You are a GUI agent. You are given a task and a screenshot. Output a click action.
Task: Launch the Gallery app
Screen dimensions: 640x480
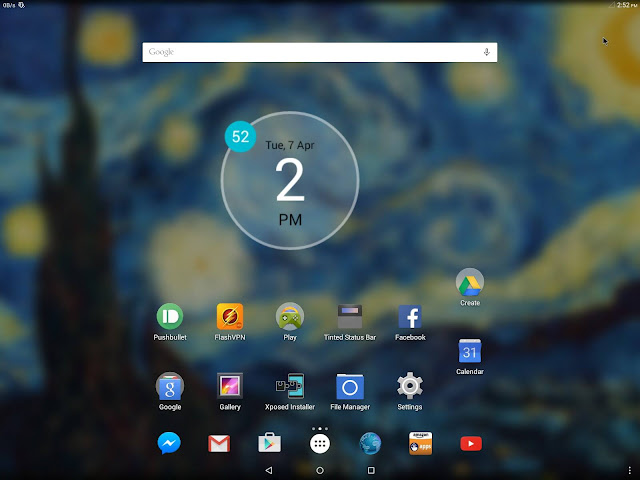point(230,386)
